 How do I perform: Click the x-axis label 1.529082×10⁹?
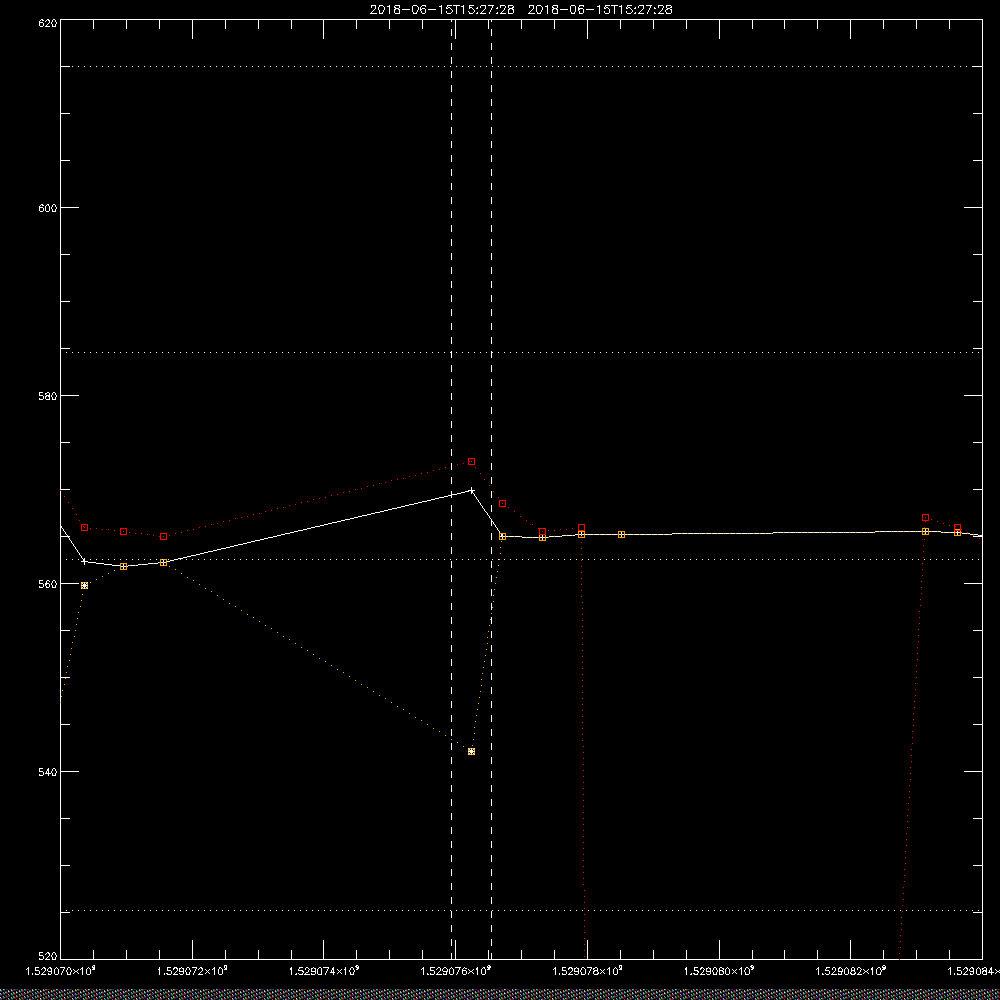852,971
